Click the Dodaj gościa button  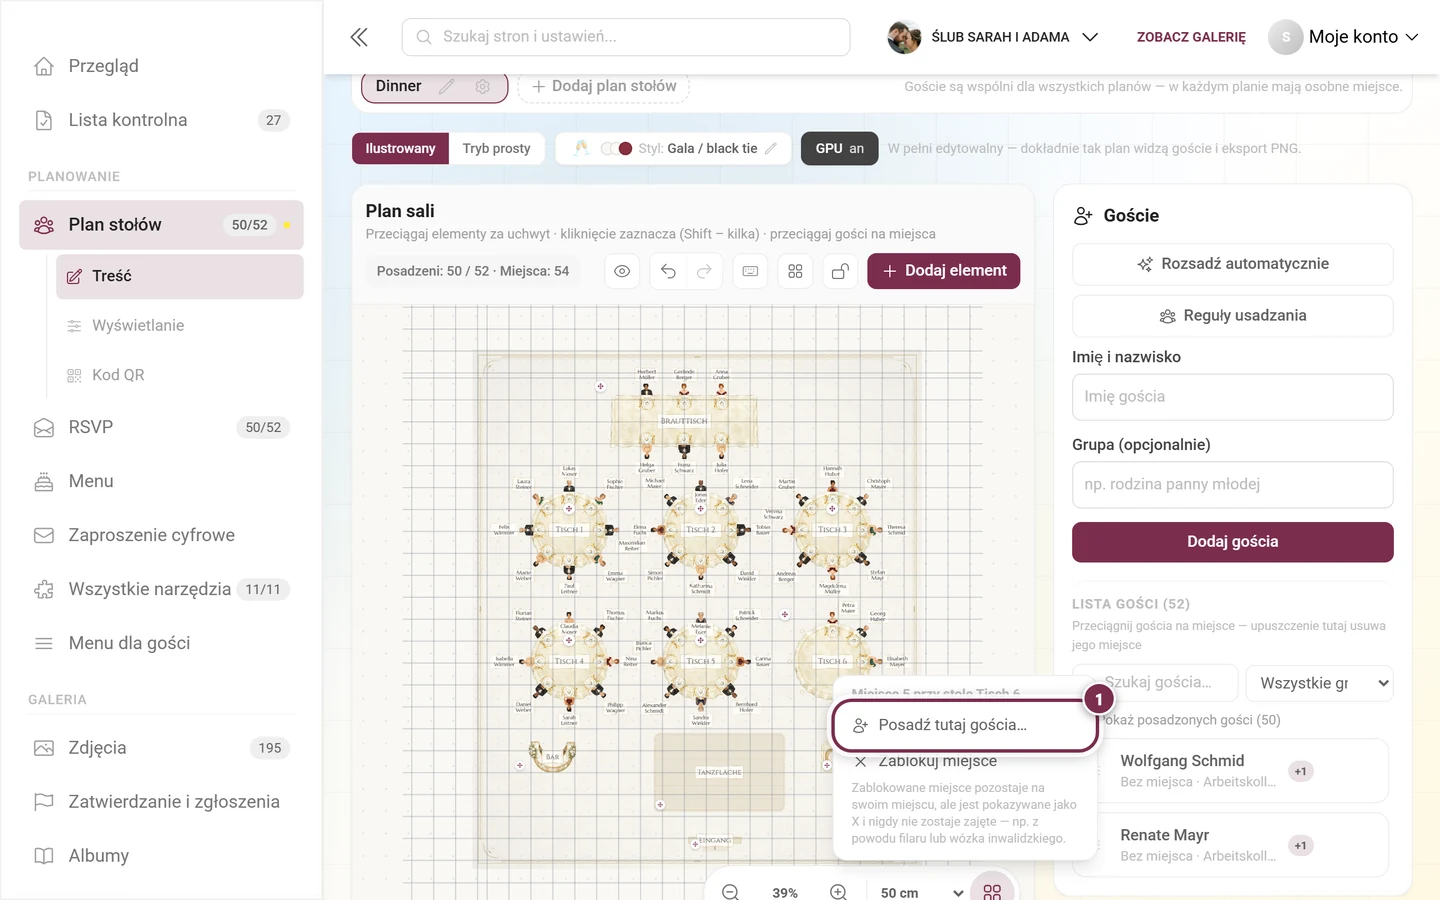[1233, 542]
